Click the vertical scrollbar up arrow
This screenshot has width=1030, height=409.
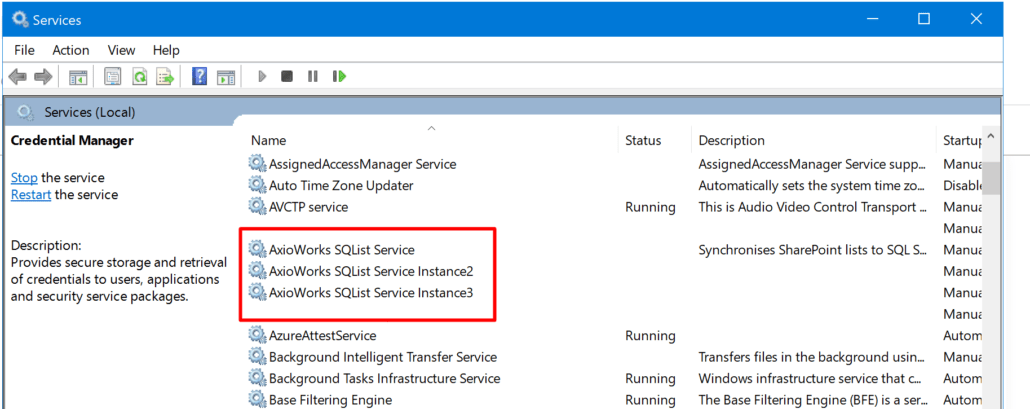click(991, 137)
